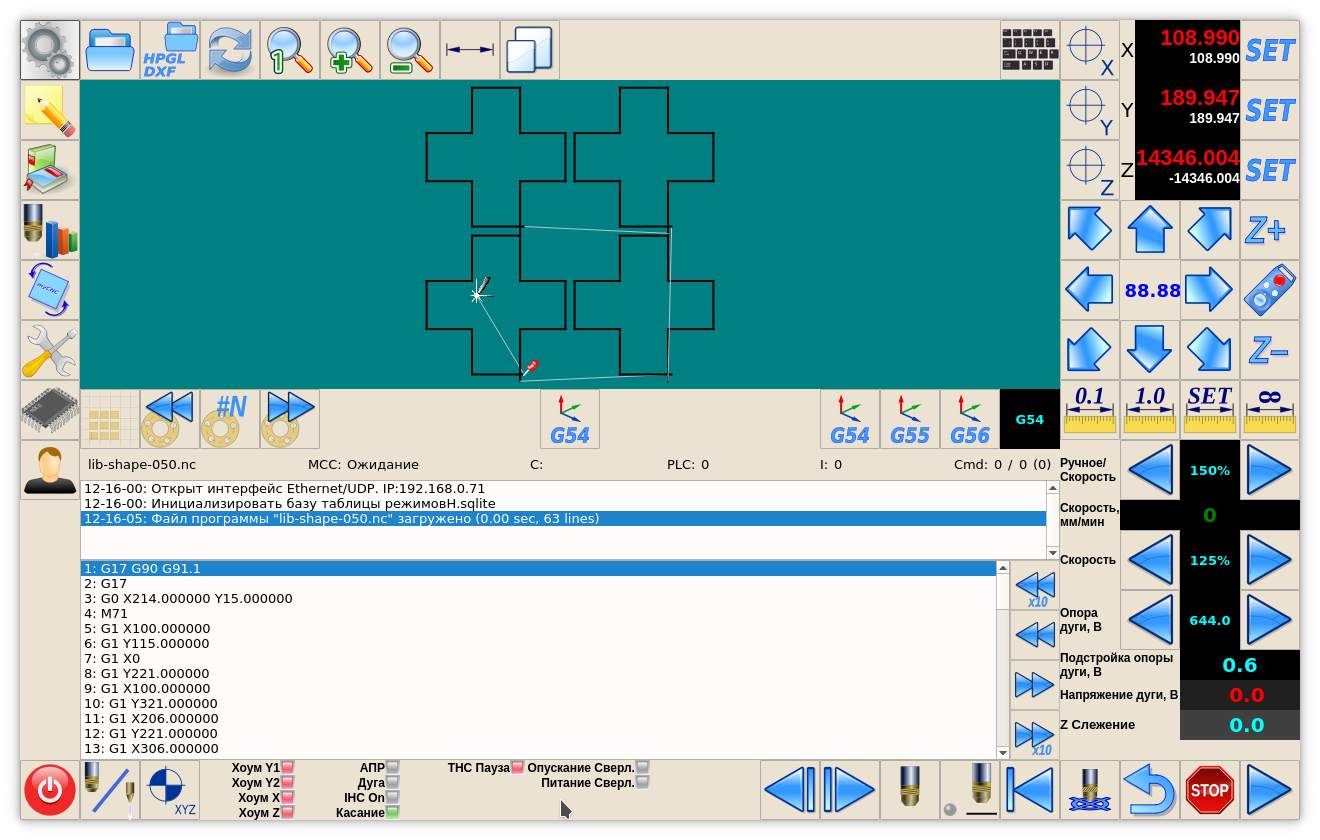
Task: Toggle the Касание indicator
Action: pos(392,813)
